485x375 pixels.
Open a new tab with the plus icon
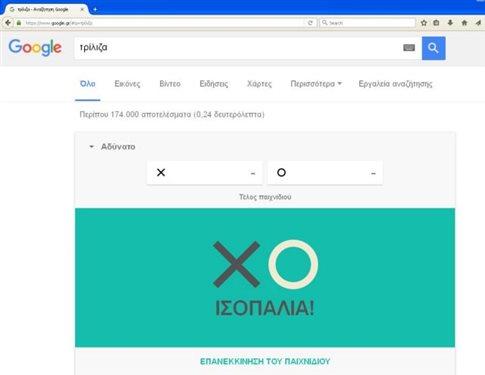pyautogui.click(x=95, y=9)
